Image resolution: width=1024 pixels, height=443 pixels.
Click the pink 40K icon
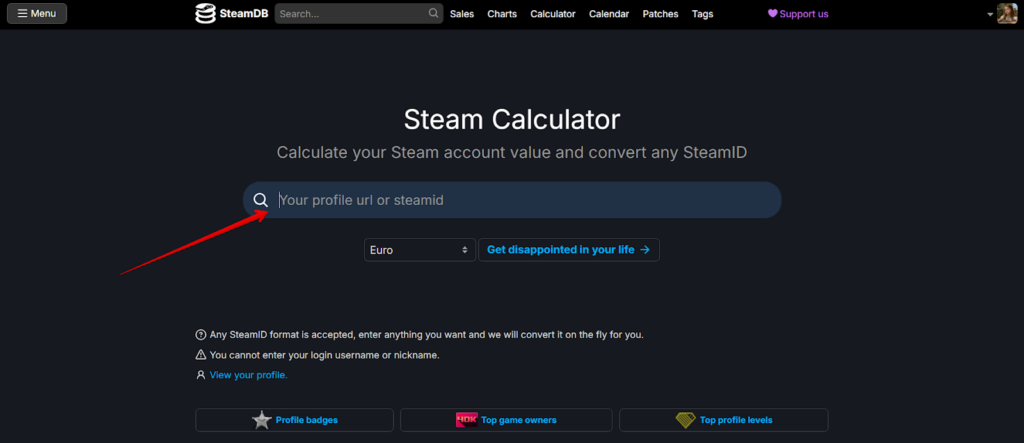[x=467, y=420]
